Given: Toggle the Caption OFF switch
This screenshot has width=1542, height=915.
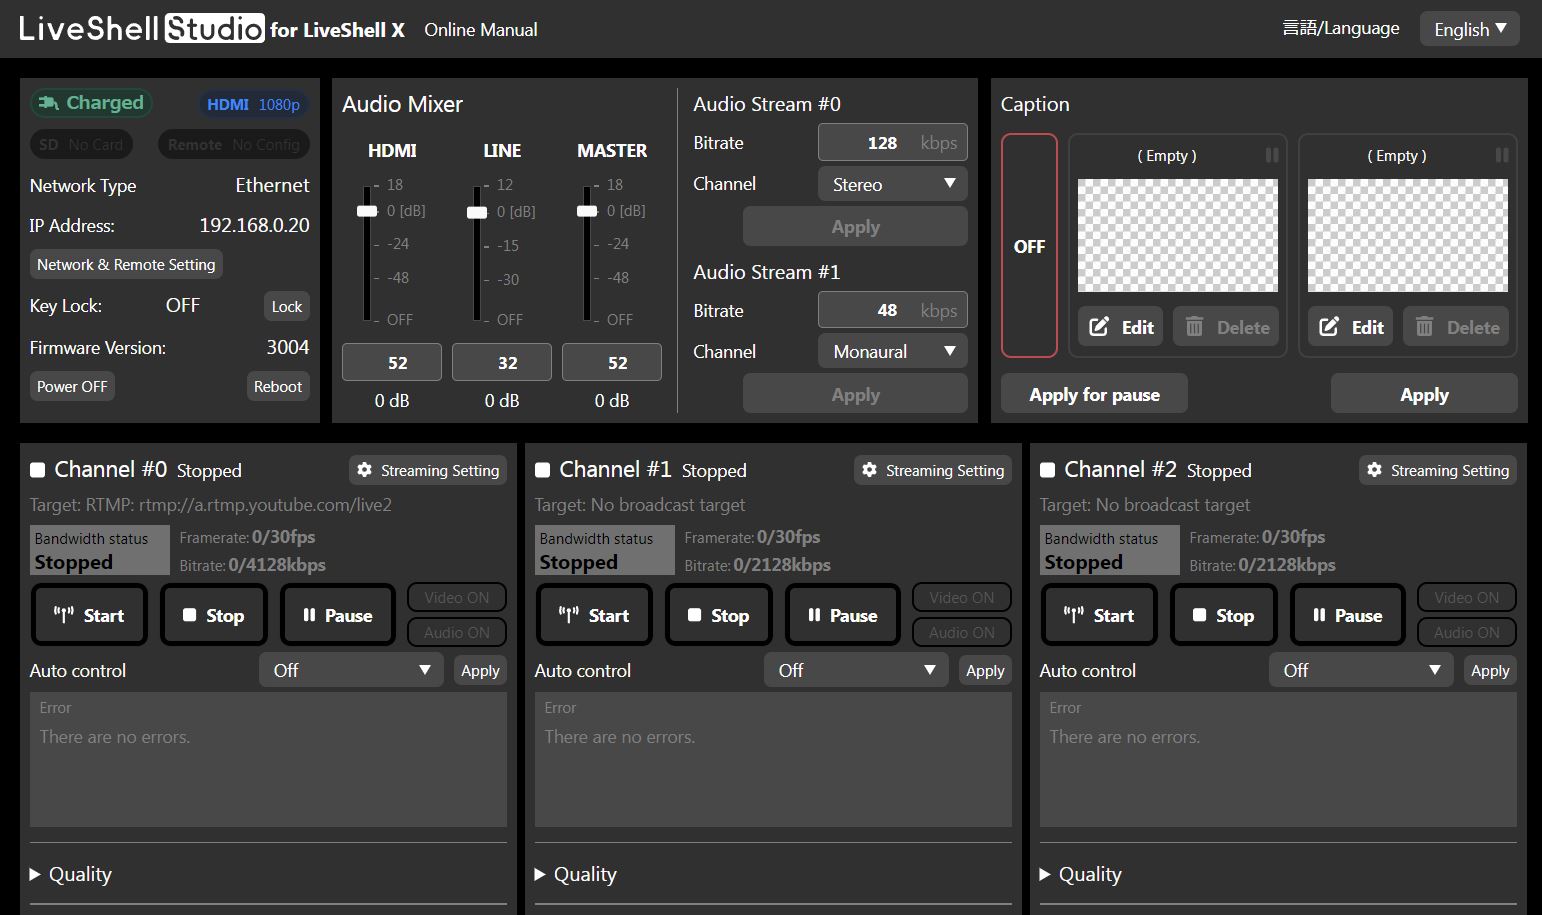Looking at the screenshot, I should click(x=1029, y=246).
